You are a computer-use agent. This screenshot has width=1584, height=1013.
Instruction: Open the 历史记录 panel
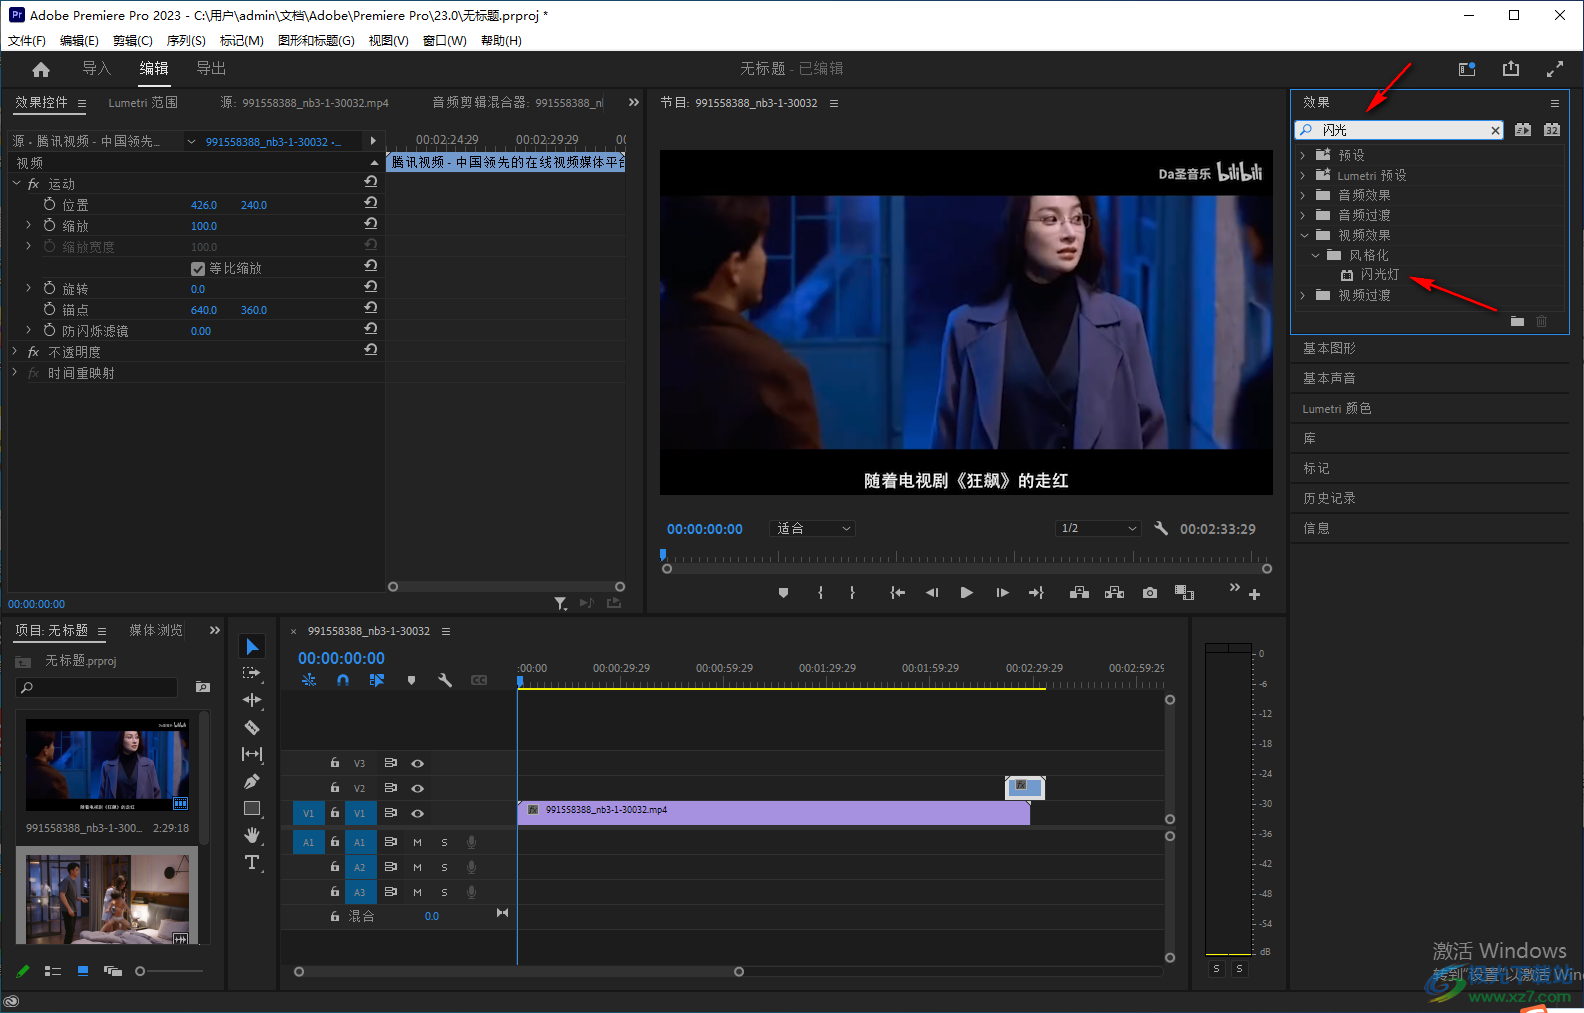pos(1330,498)
